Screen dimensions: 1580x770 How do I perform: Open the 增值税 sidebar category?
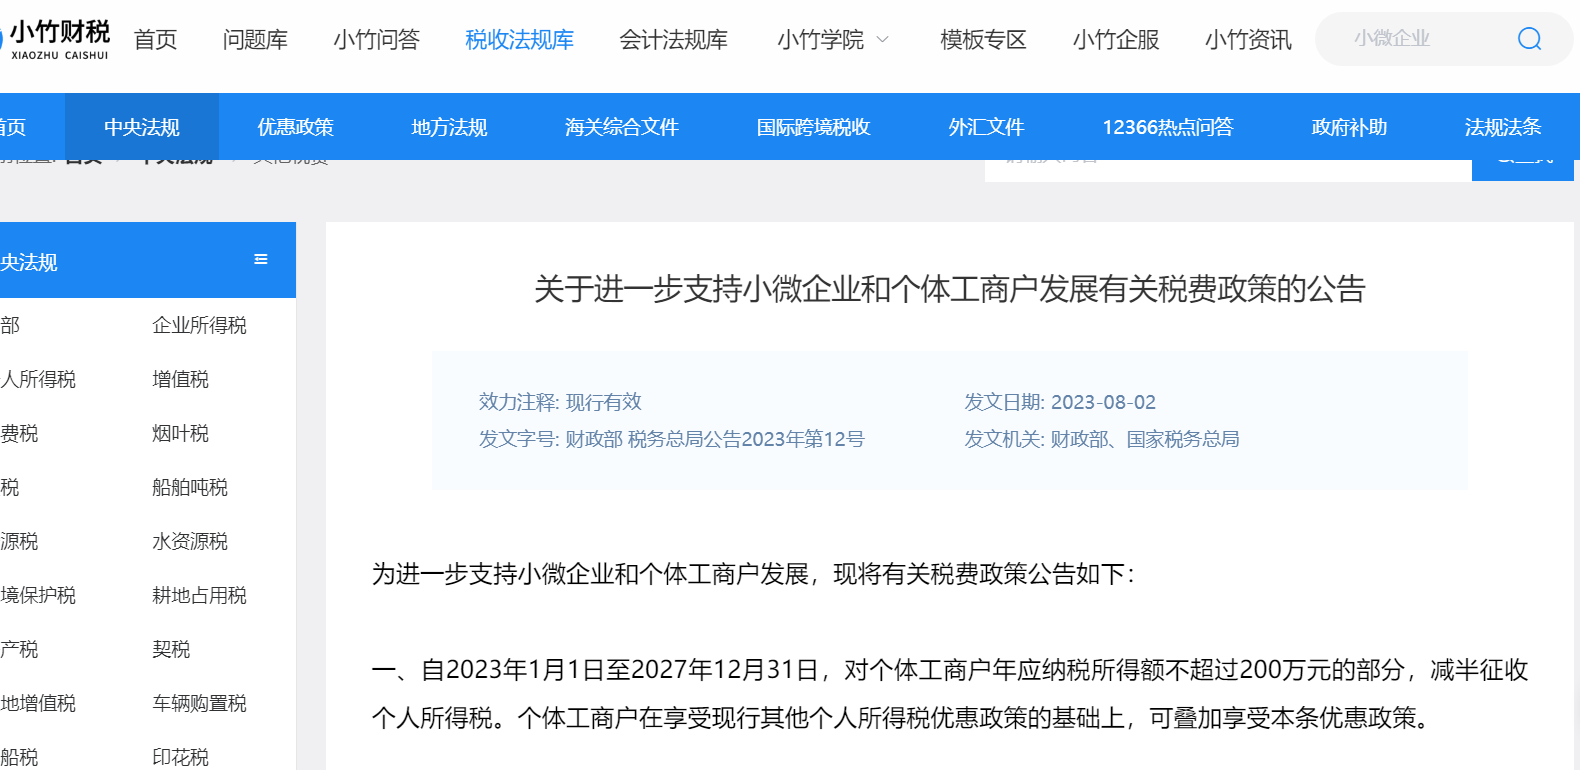tap(180, 379)
